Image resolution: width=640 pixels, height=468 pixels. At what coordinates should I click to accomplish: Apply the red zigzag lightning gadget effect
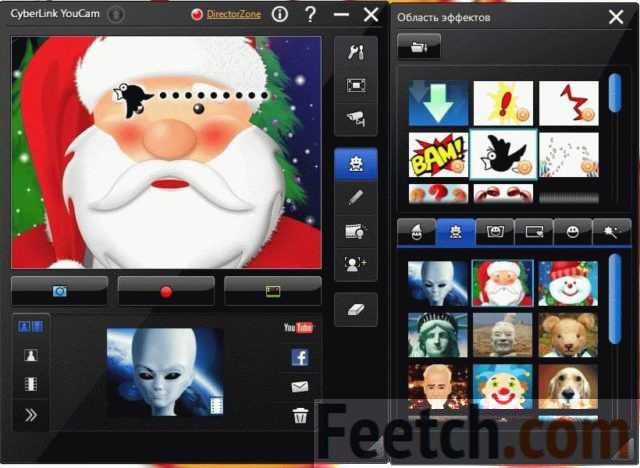coord(569,103)
